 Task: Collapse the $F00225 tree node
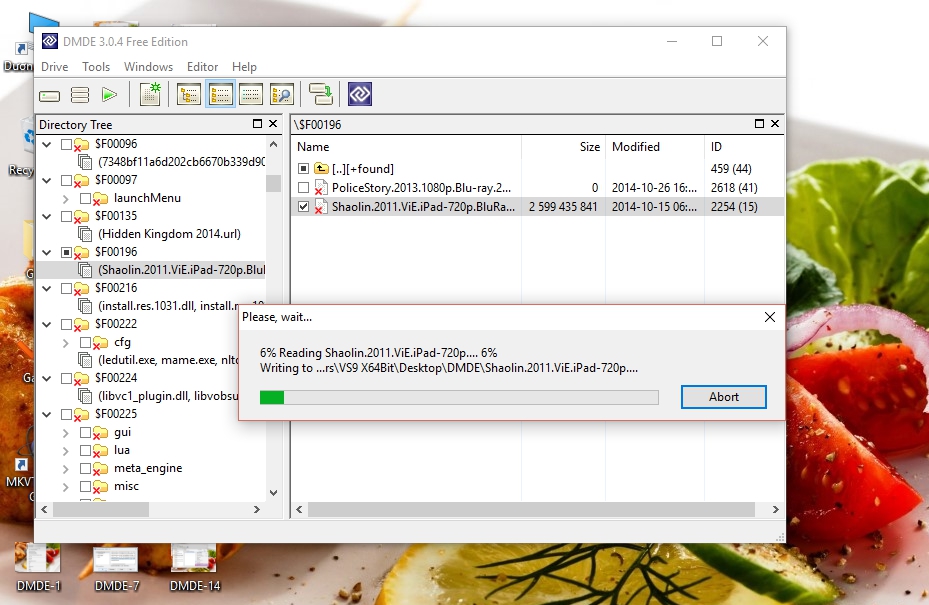pyautogui.click(x=47, y=414)
